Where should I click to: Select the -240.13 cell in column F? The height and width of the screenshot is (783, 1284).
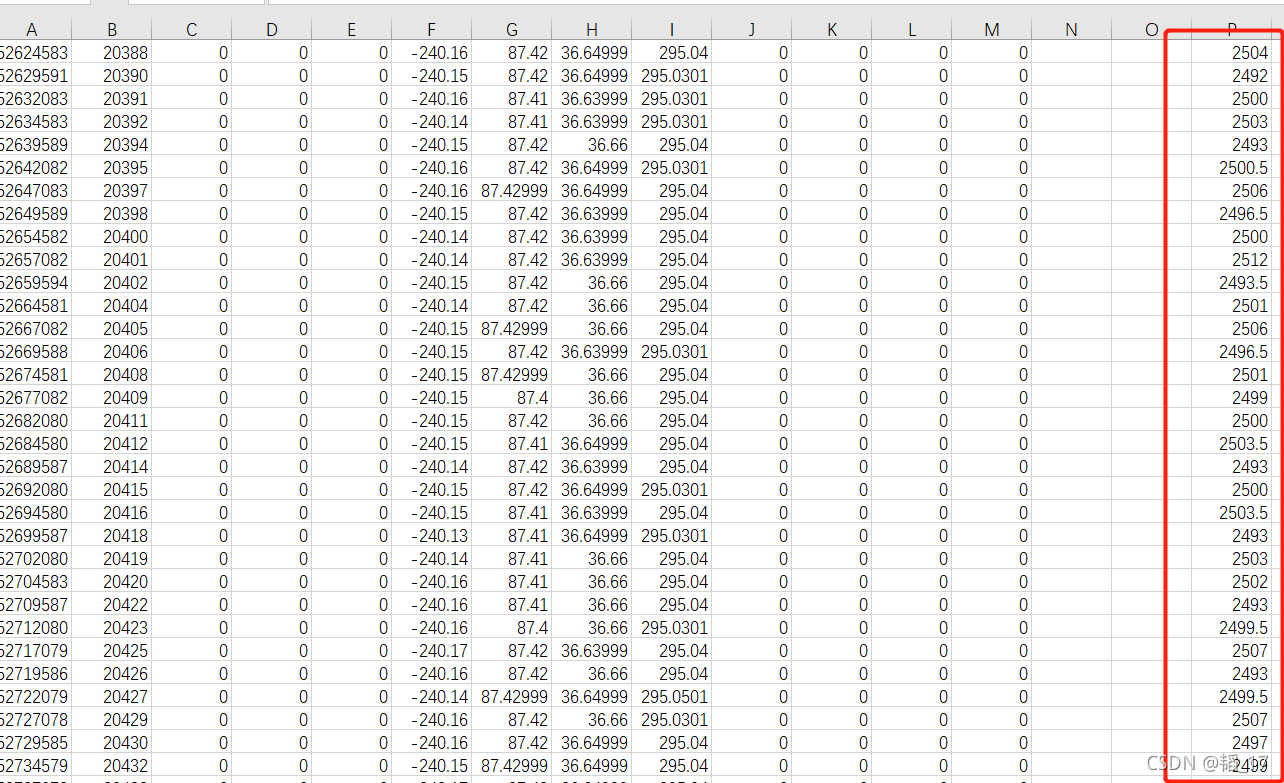[x=431, y=535]
